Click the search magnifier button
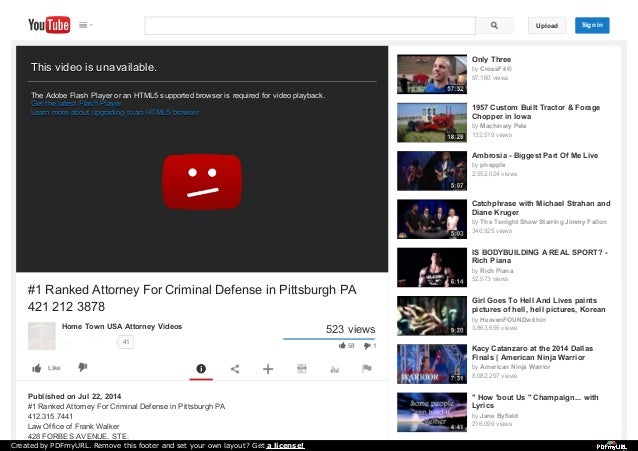This screenshot has height=451, width=638. (x=494, y=25)
